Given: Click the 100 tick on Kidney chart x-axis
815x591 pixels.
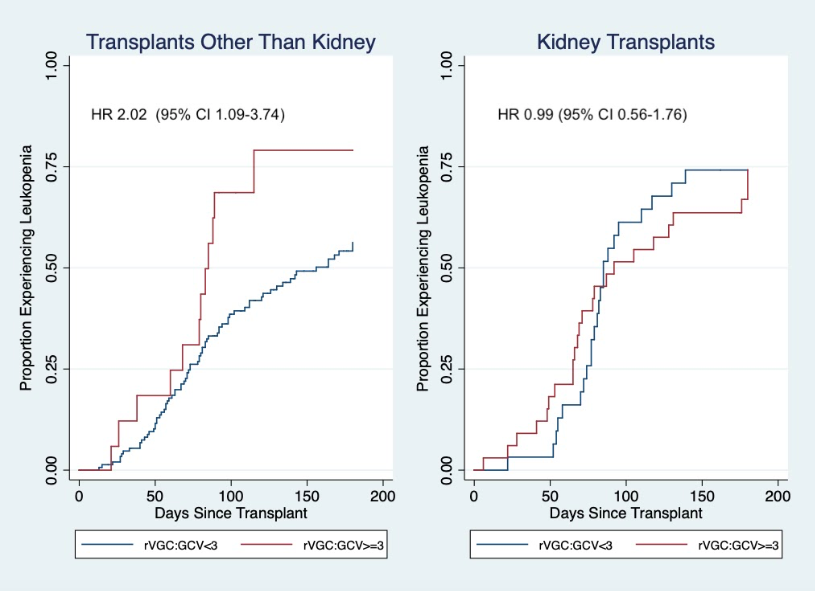Looking at the screenshot, I should [626, 495].
